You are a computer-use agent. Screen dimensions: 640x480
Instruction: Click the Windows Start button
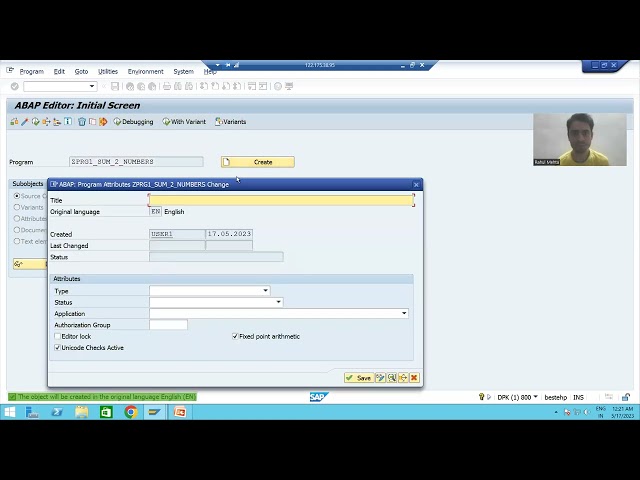(9, 412)
